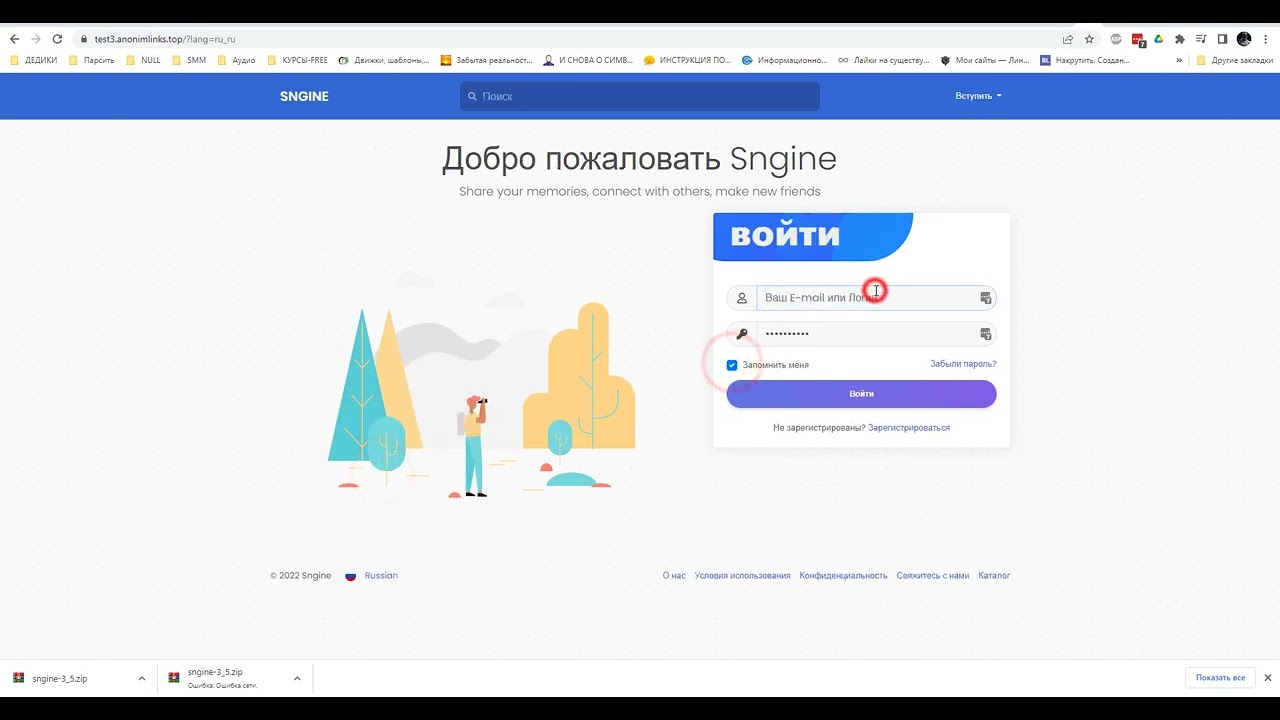Click the password manager icon in the login field
Viewport: 1280px width, 720px height.
pyautogui.click(x=985, y=298)
